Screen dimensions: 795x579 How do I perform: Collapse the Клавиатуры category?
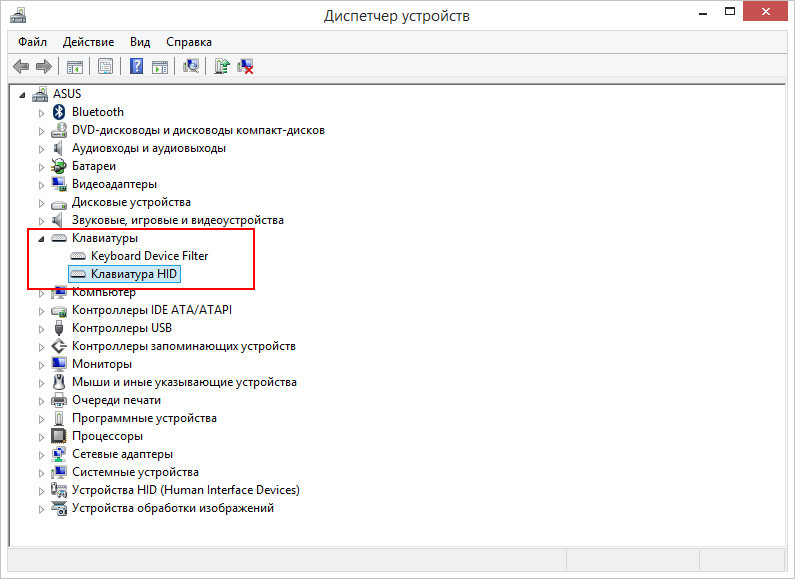(42, 239)
